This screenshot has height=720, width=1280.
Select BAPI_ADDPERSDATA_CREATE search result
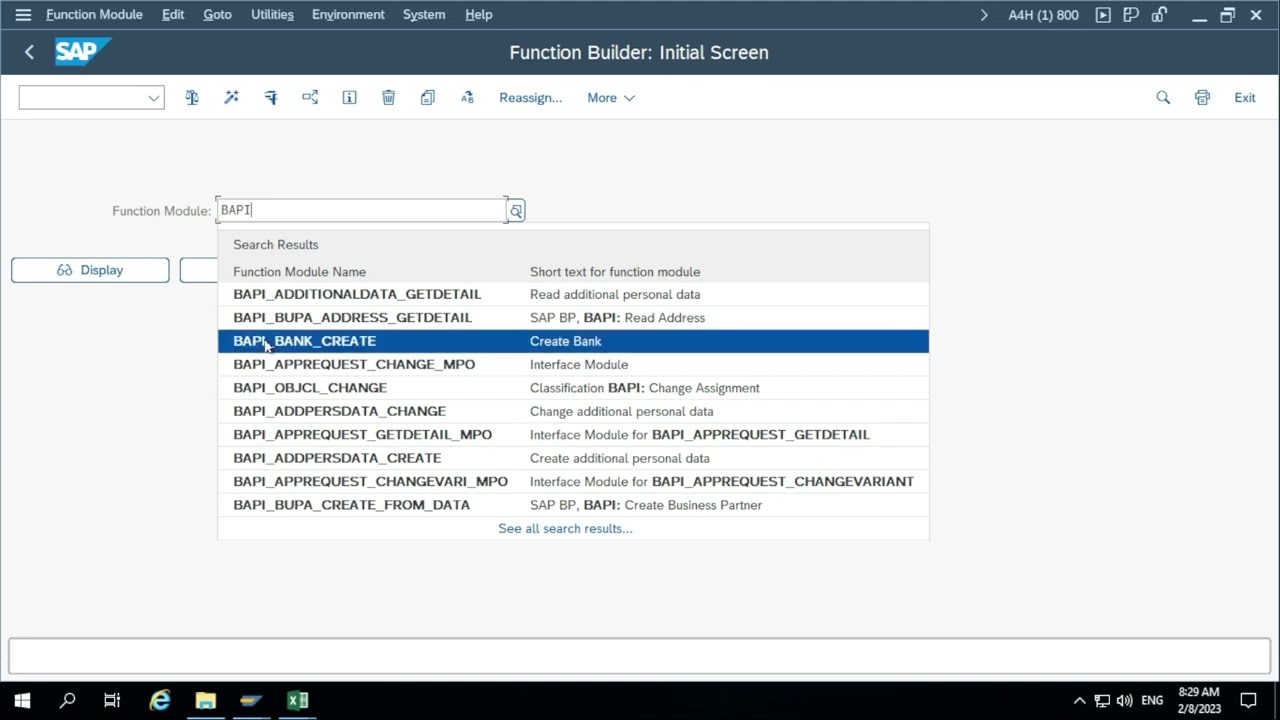(x=573, y=458)
